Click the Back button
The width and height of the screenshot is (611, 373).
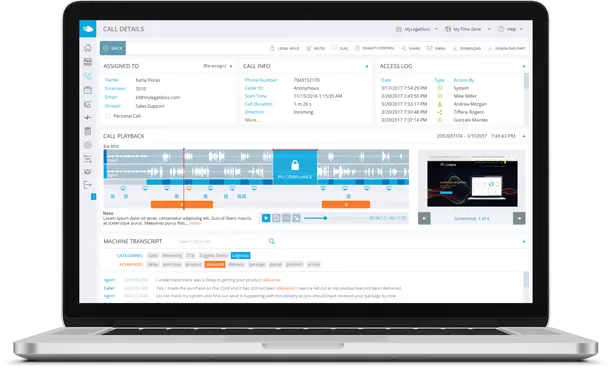[113, 48]
